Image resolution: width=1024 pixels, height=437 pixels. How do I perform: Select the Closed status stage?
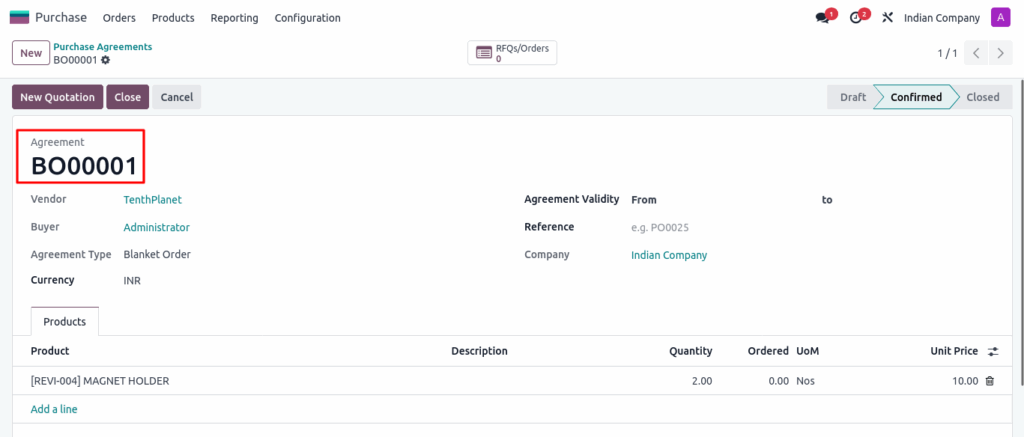click(983, 97)
